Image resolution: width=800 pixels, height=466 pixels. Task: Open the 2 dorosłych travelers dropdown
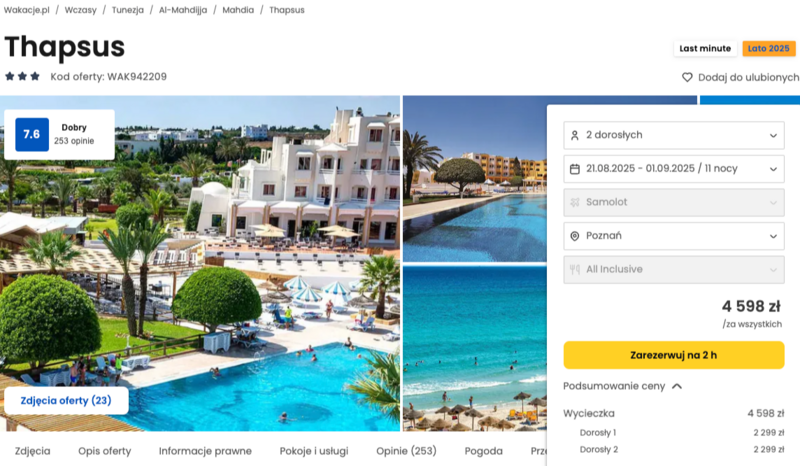673,135
